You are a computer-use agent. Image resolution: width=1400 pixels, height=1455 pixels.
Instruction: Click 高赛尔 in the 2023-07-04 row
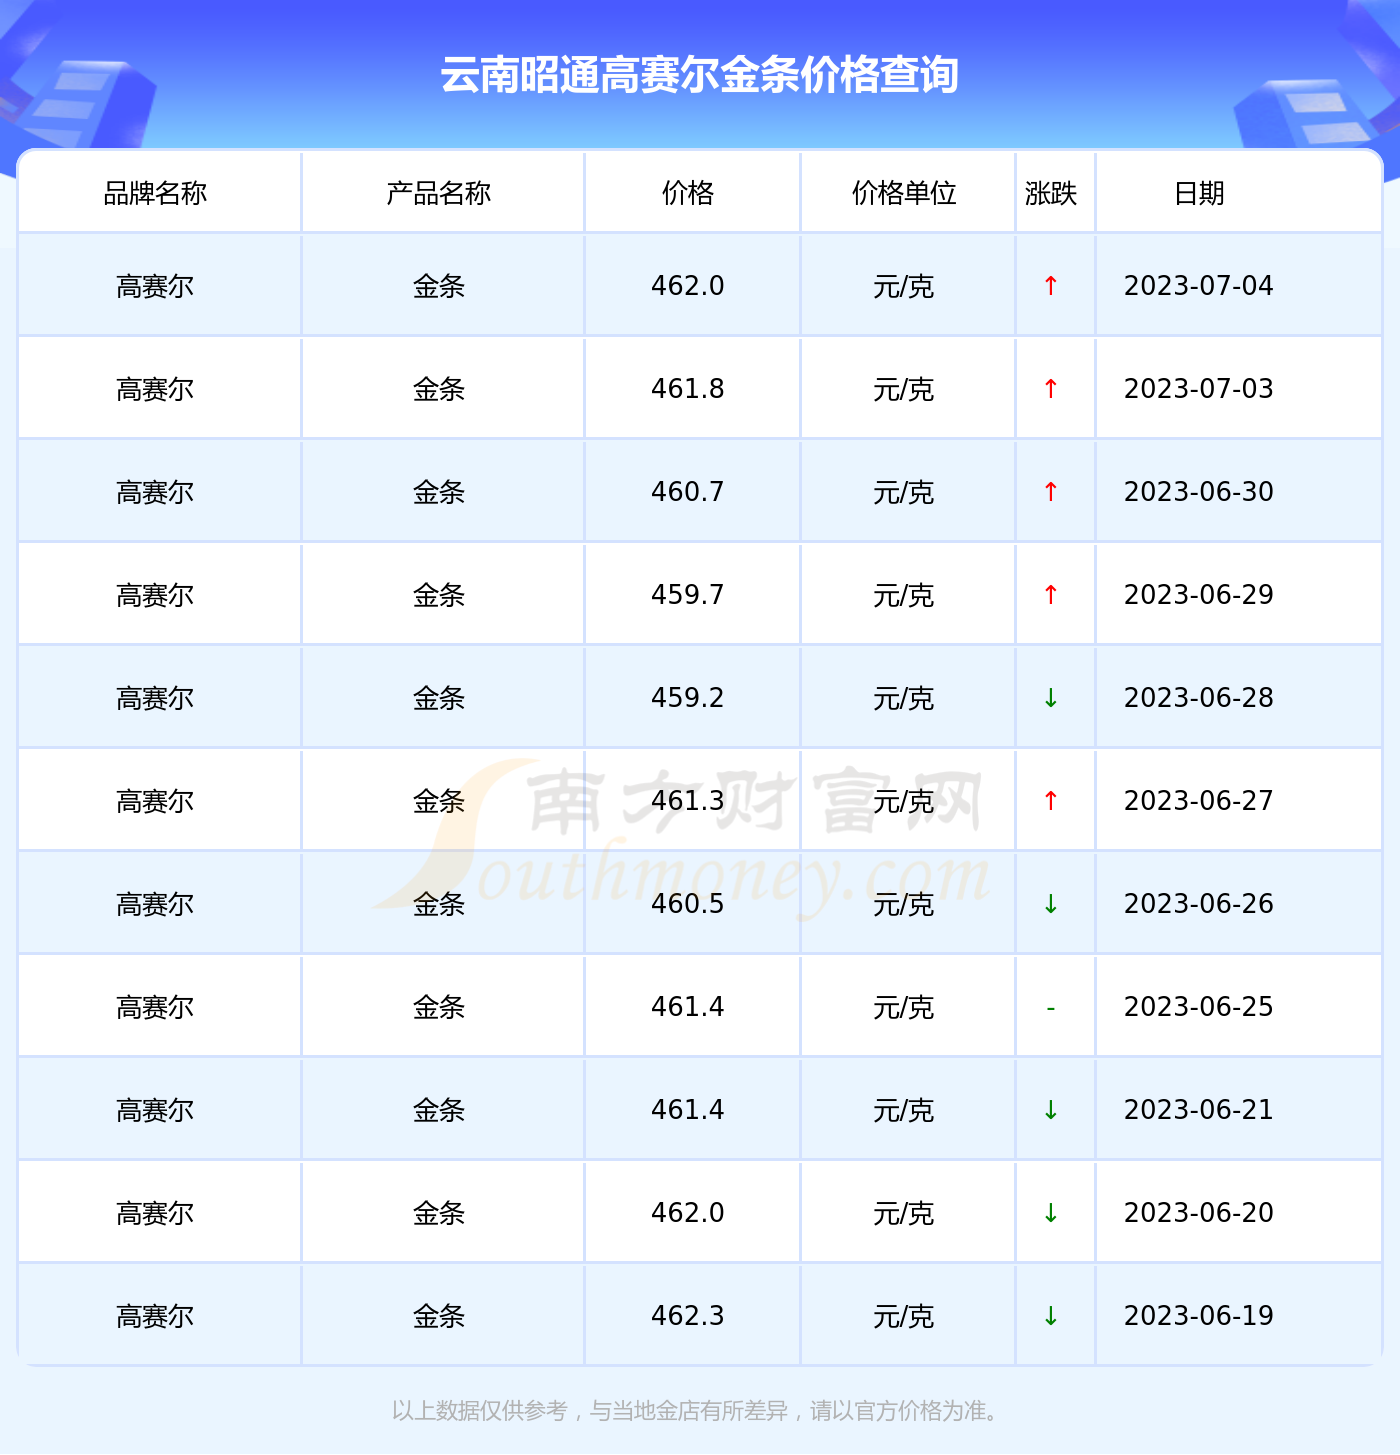coord(155,287)
